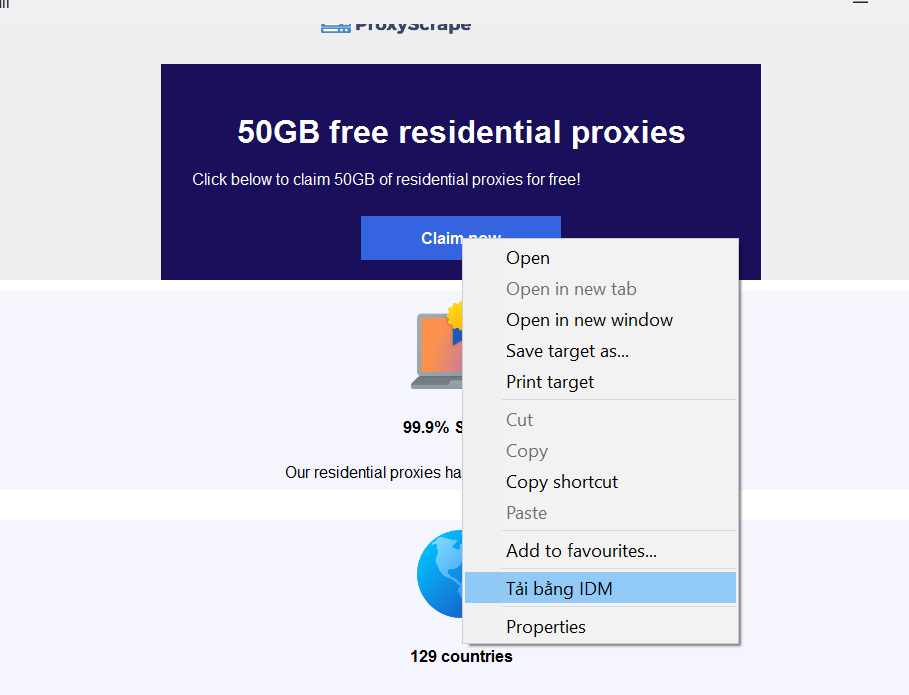Click the blue globe icon
Image resolution: width=909 pixels, height=695 pixels.
pos(440,575)
